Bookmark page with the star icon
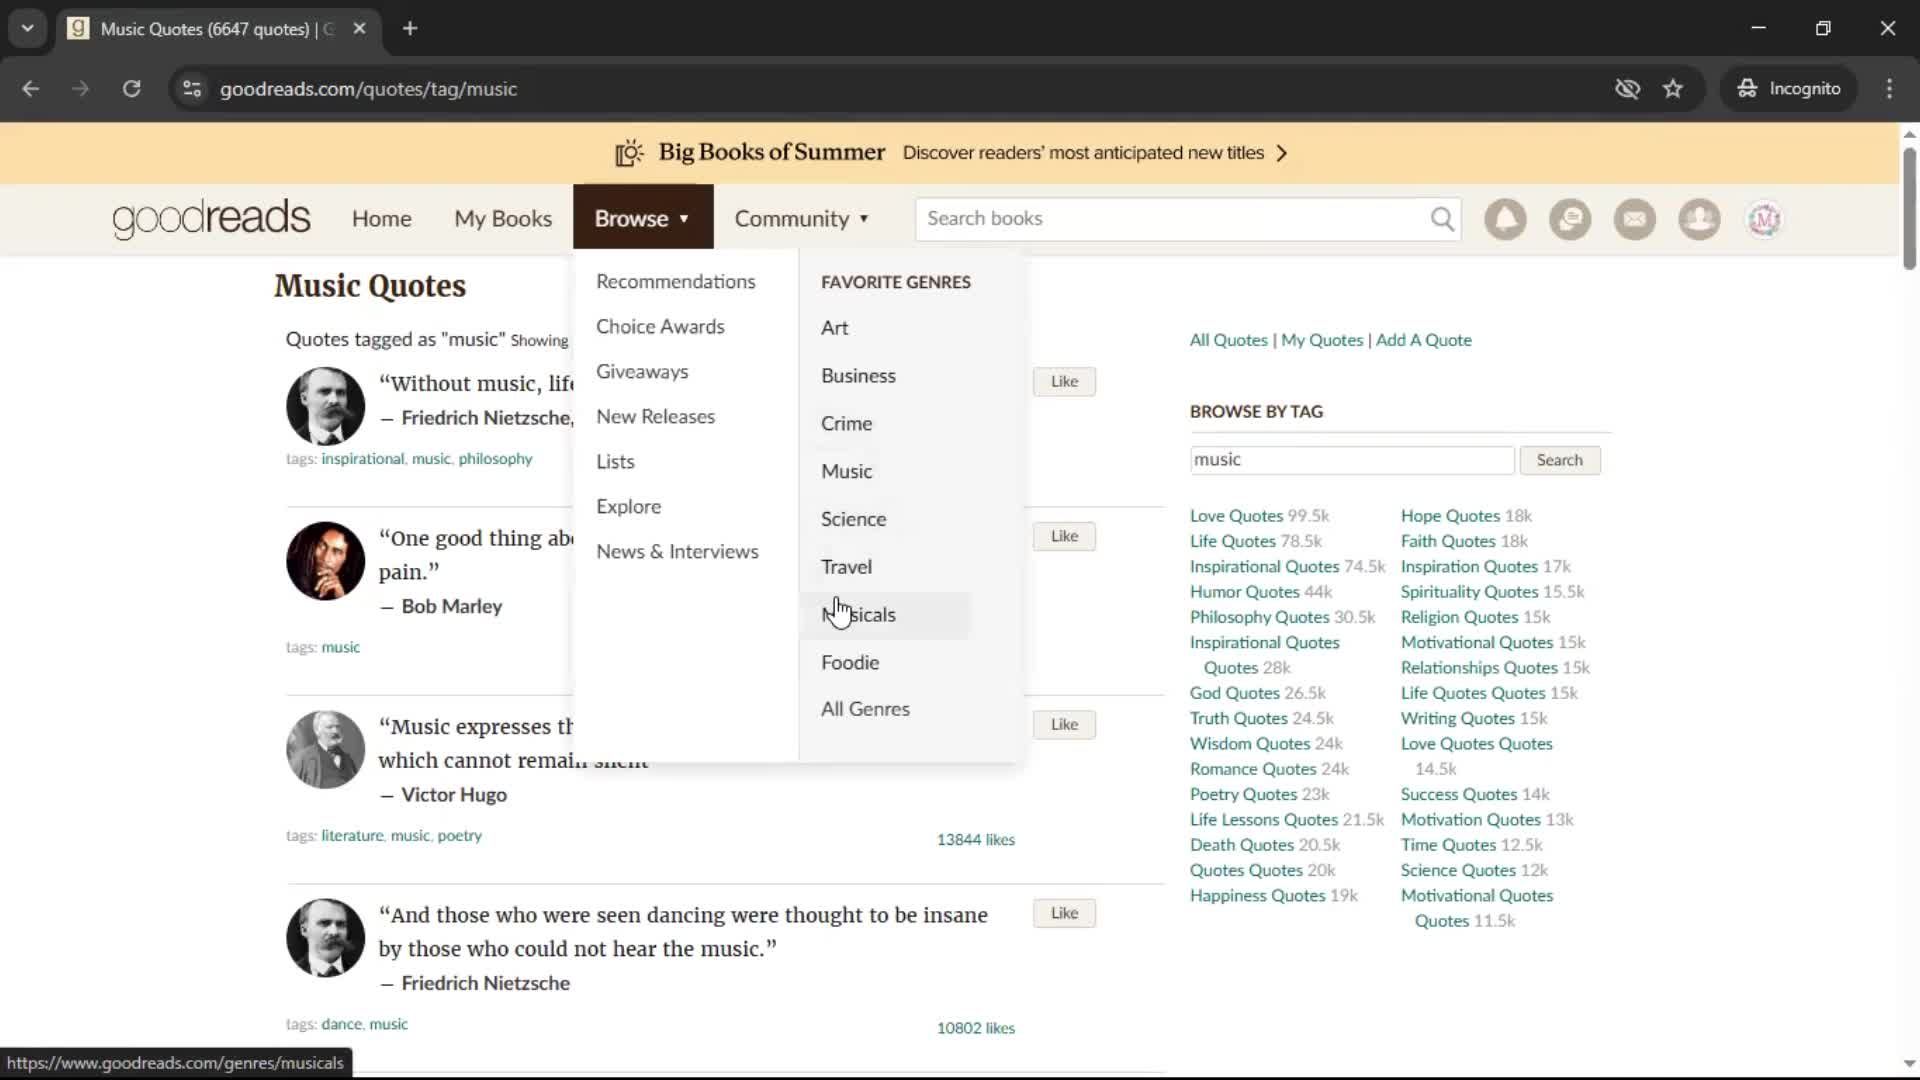Image resolution: width=1920 pixels, height=1080 pixels. pos(1673,89)
